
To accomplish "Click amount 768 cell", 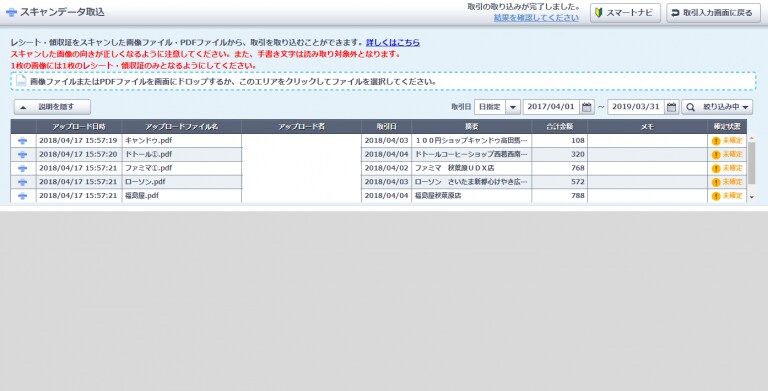I will click(559, 168).
